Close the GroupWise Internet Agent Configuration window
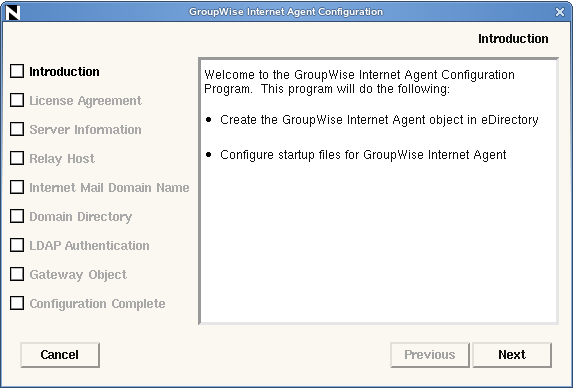Image resolution: width=573 pixels, height=390 pixels. click(x=559, y=12)
